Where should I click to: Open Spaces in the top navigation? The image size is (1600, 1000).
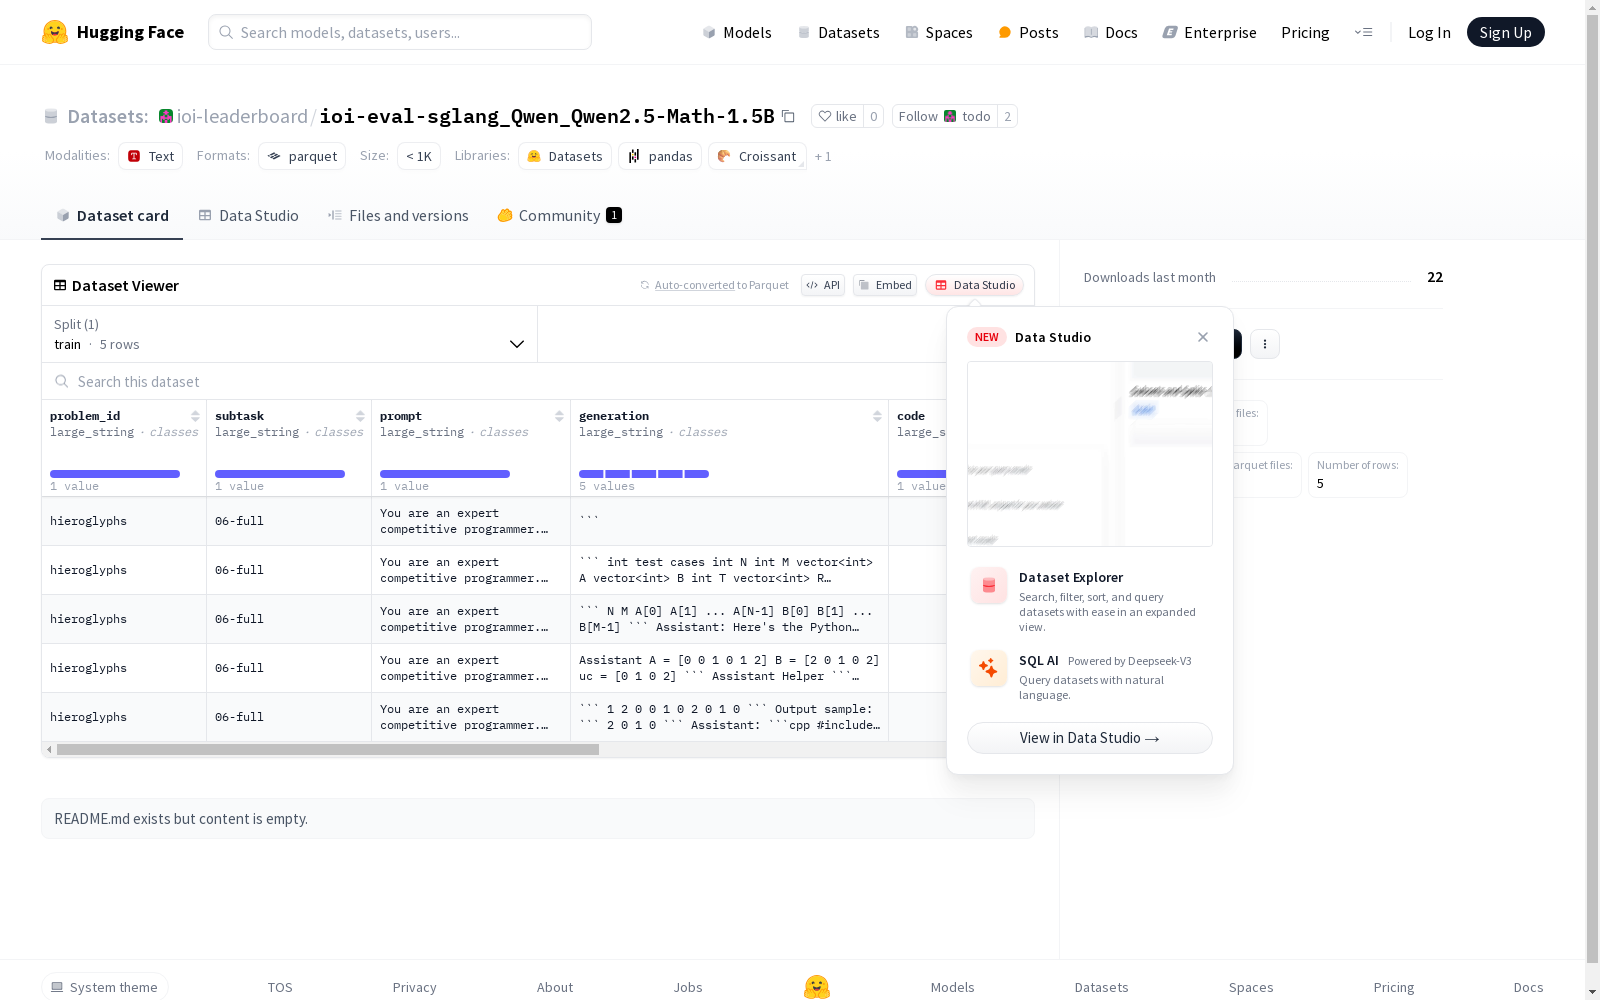coord(939,32)
